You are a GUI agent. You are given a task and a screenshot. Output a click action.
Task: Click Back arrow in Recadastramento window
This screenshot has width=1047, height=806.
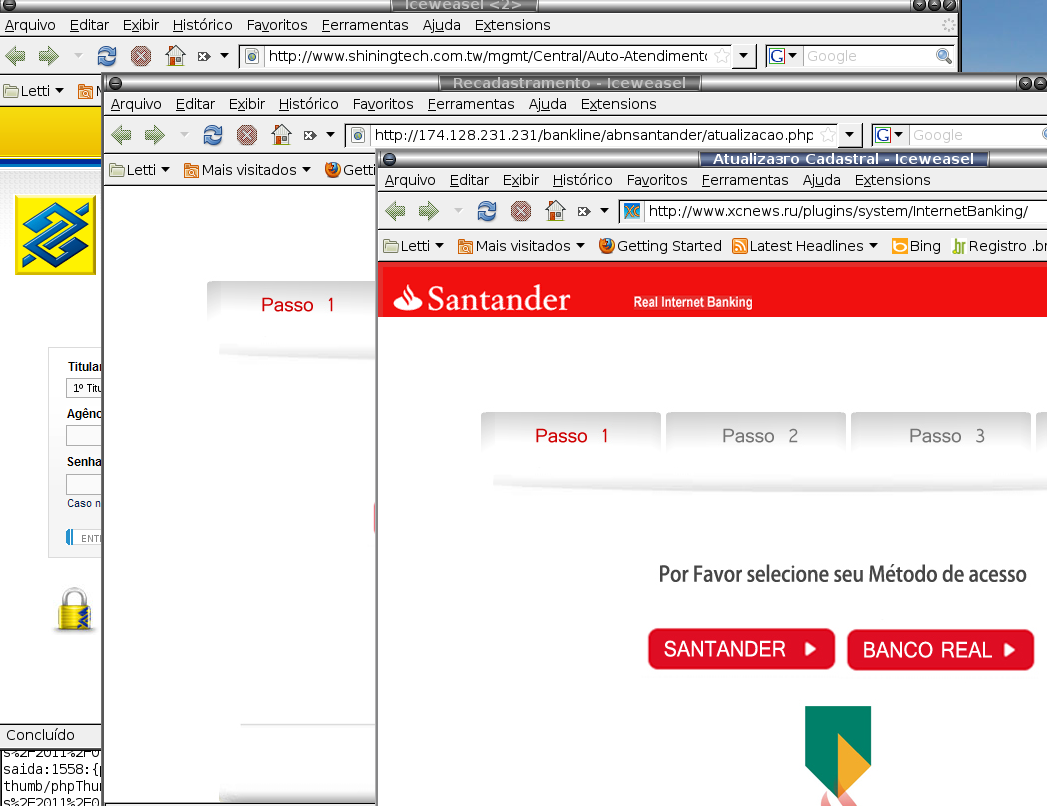click(x=121, y=136)
